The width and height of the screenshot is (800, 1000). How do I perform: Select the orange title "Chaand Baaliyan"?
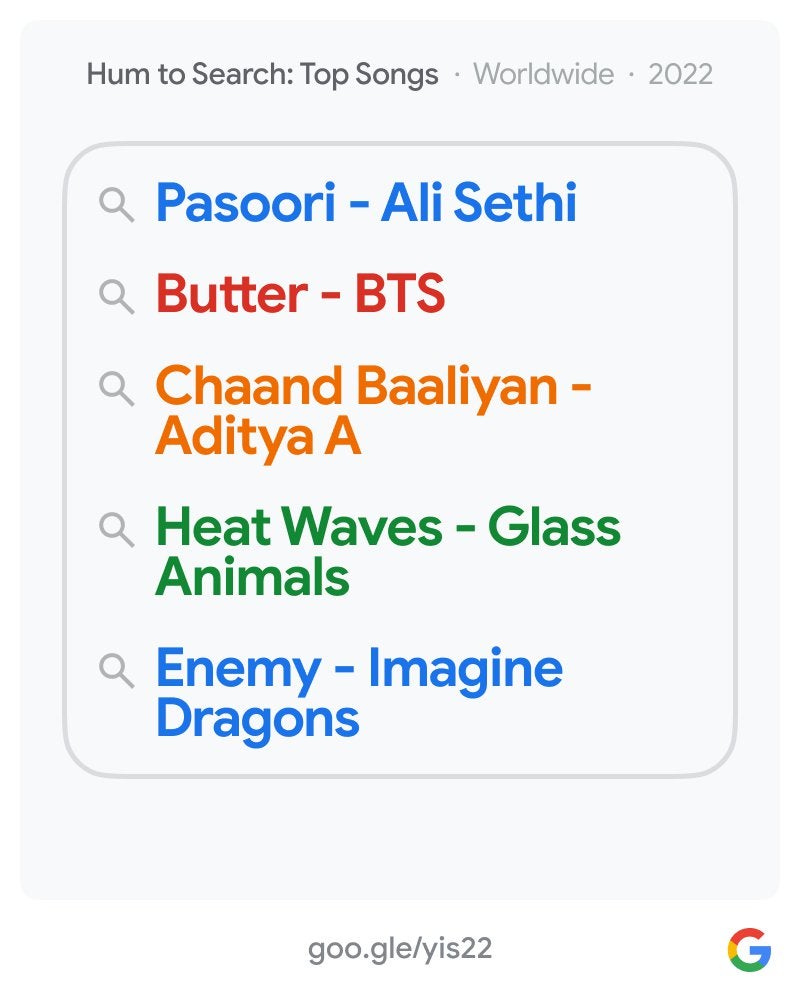coord(355,386)
